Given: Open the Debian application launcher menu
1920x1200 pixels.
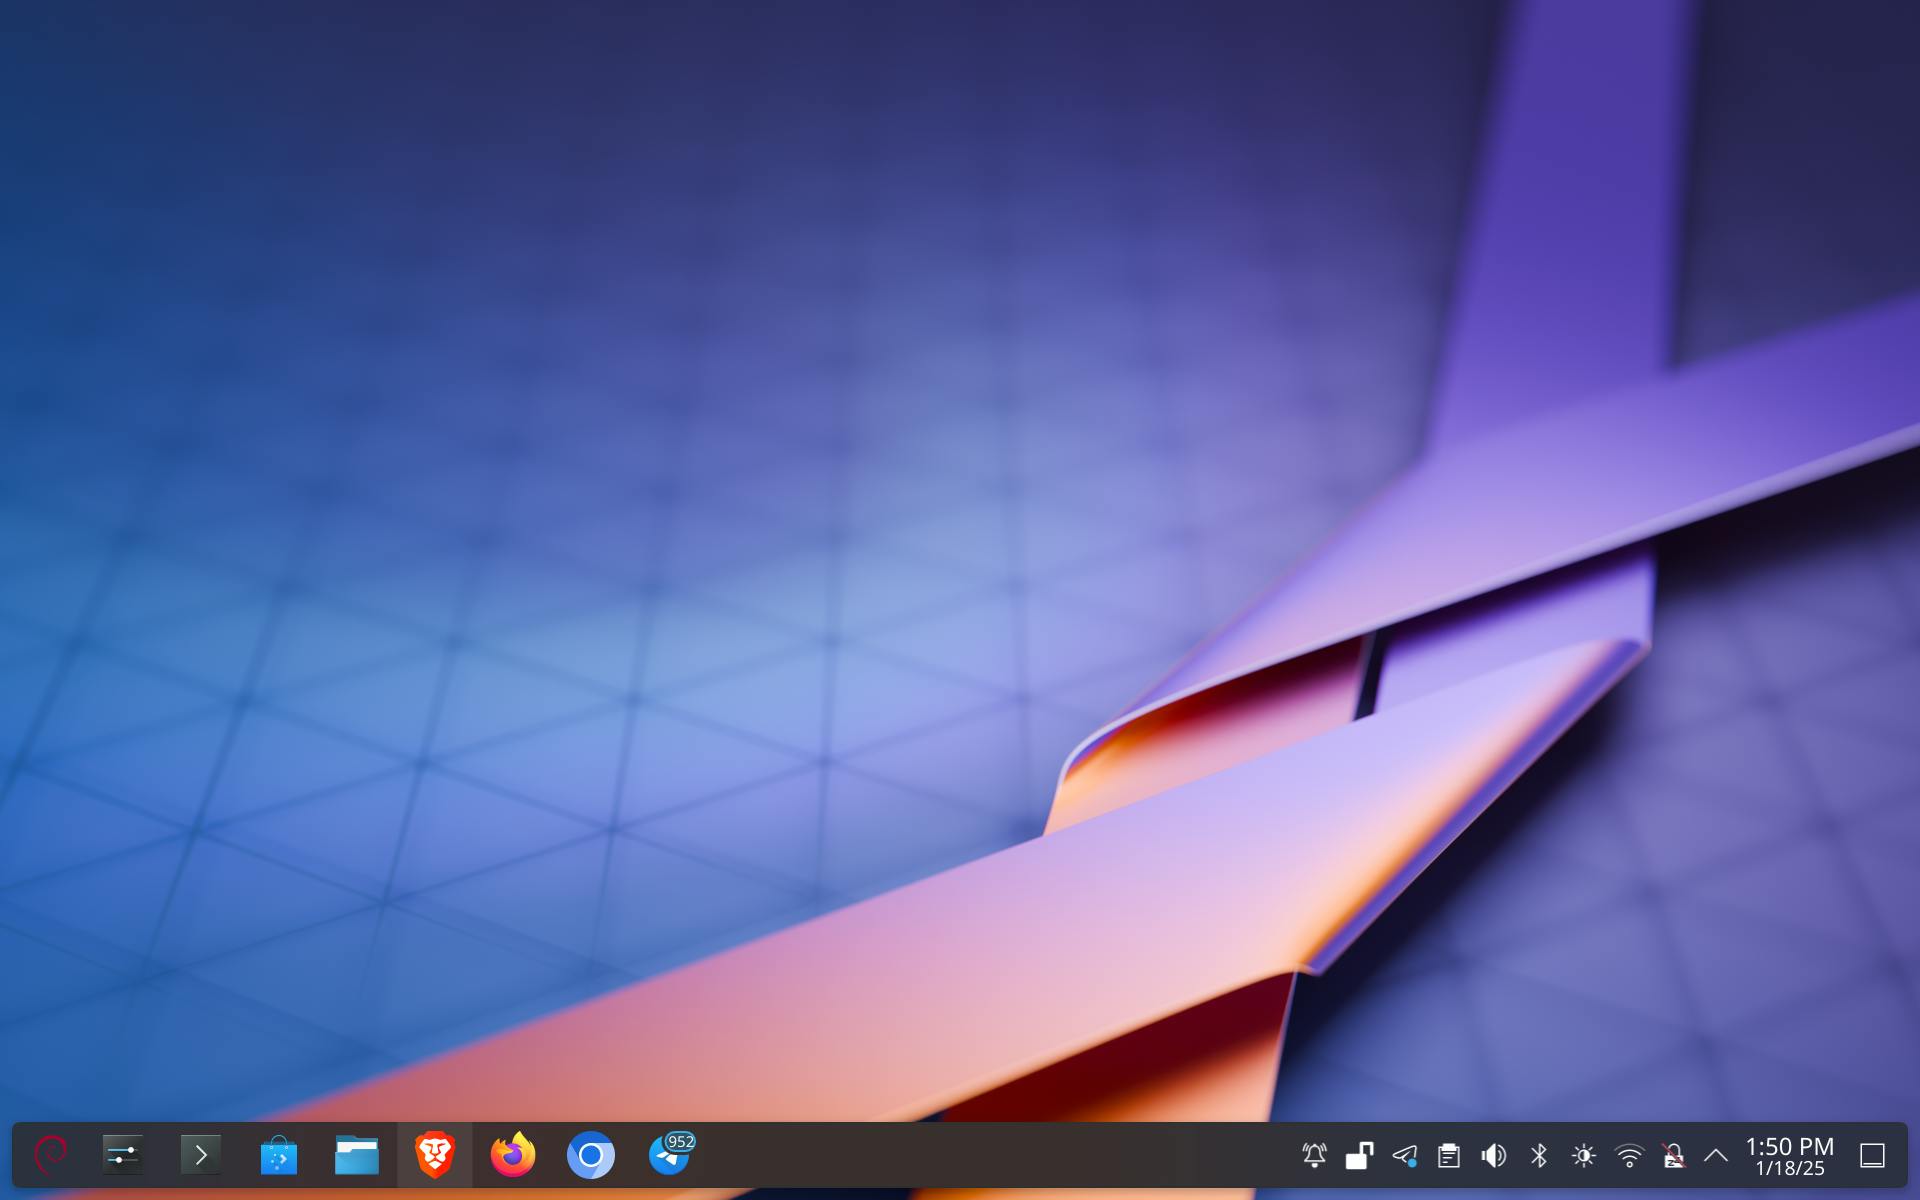Looking at the screenshot, I should pos(50,1155).
